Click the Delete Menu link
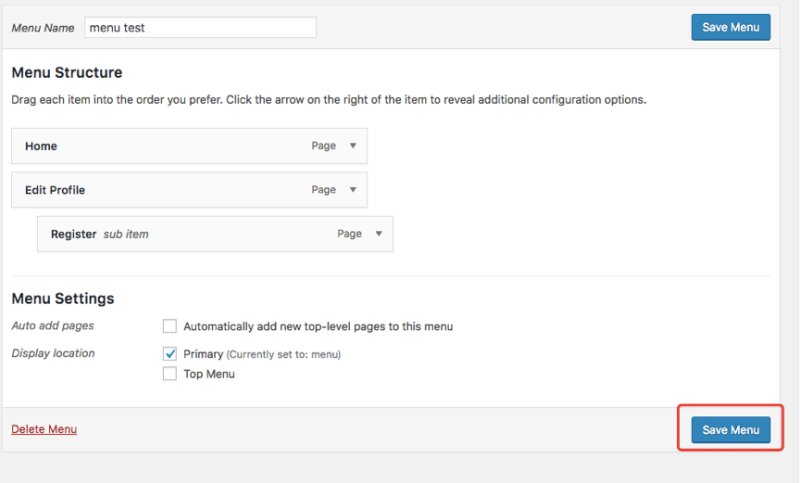The width and height of the screenshot is (800, 483). coord(44,429)
